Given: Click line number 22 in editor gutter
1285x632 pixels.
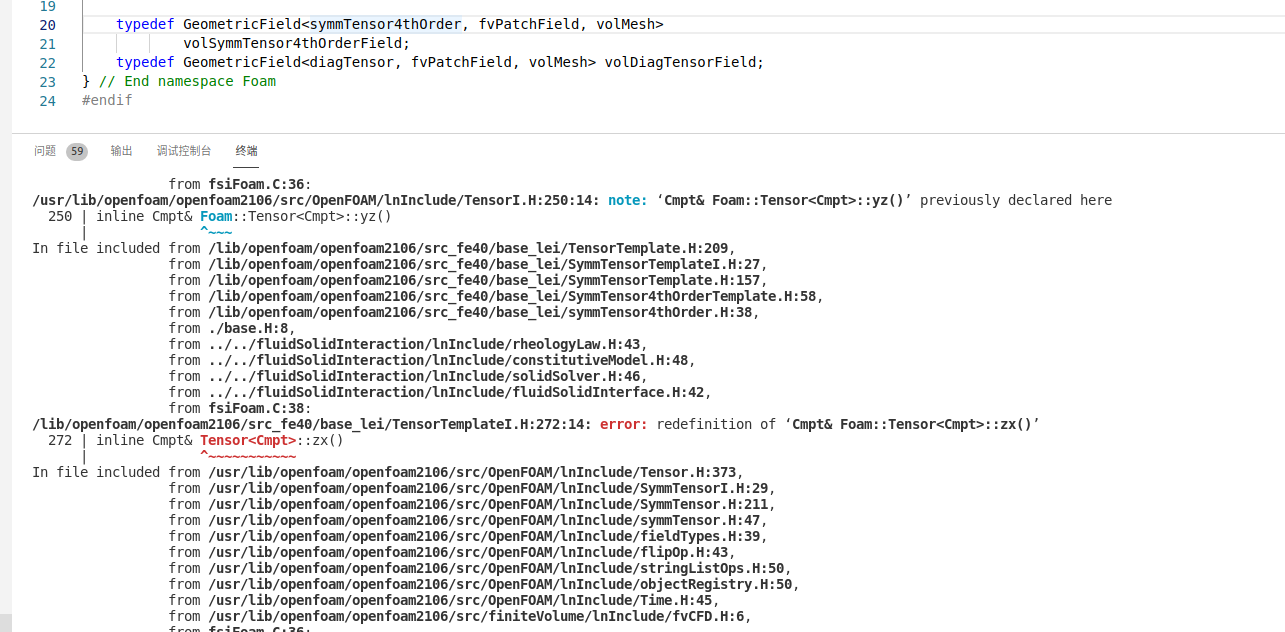Looking at the screenshot, I should tap(48, 62).
